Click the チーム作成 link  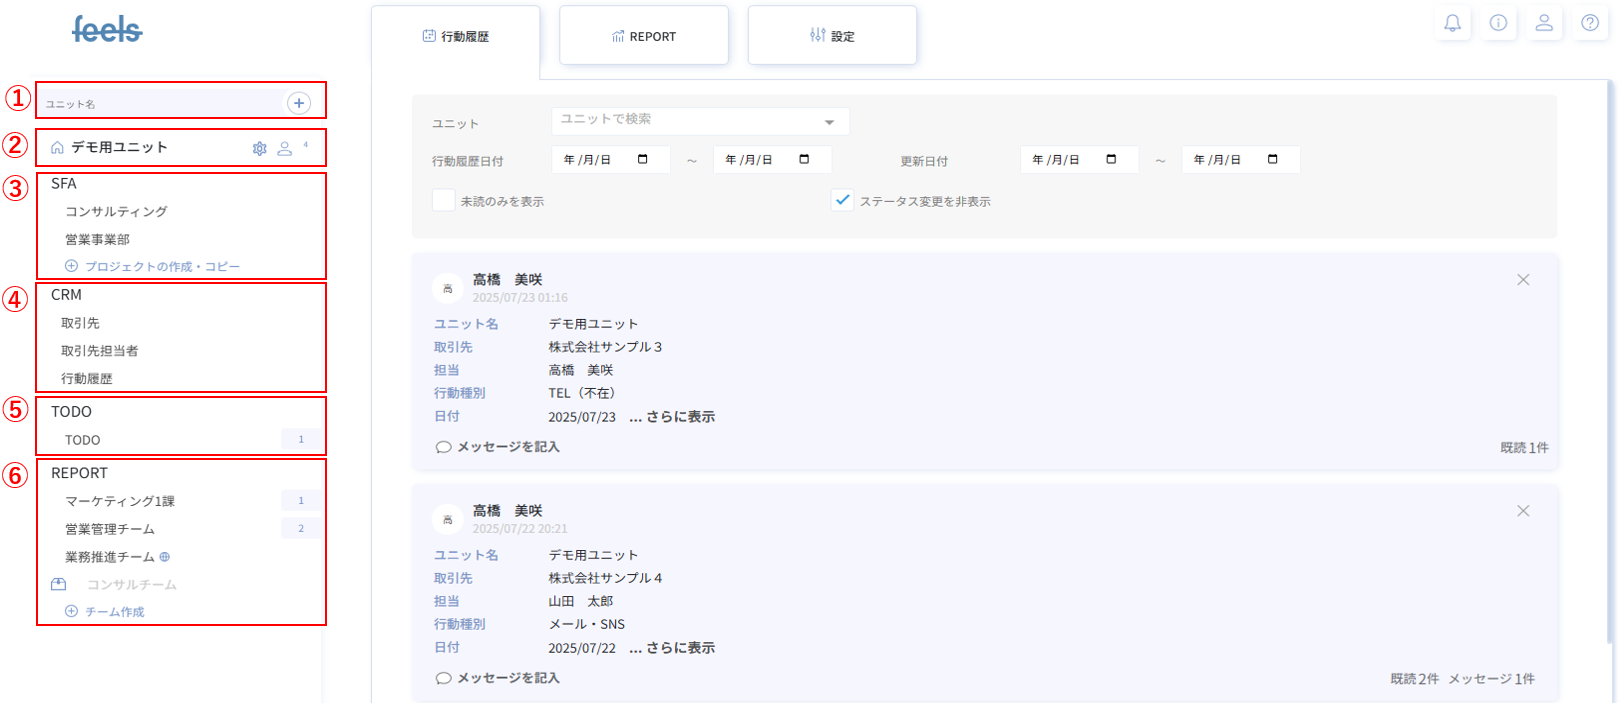point(114,612)
